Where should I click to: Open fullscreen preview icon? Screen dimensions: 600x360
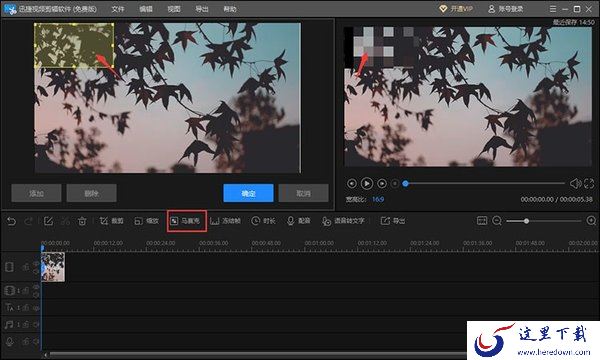tap(589, 184)
